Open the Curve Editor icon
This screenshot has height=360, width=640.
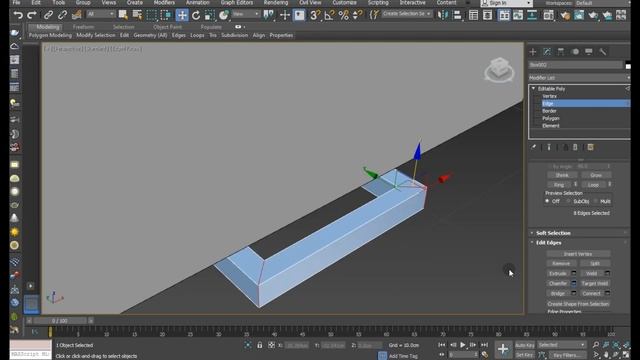518,15
